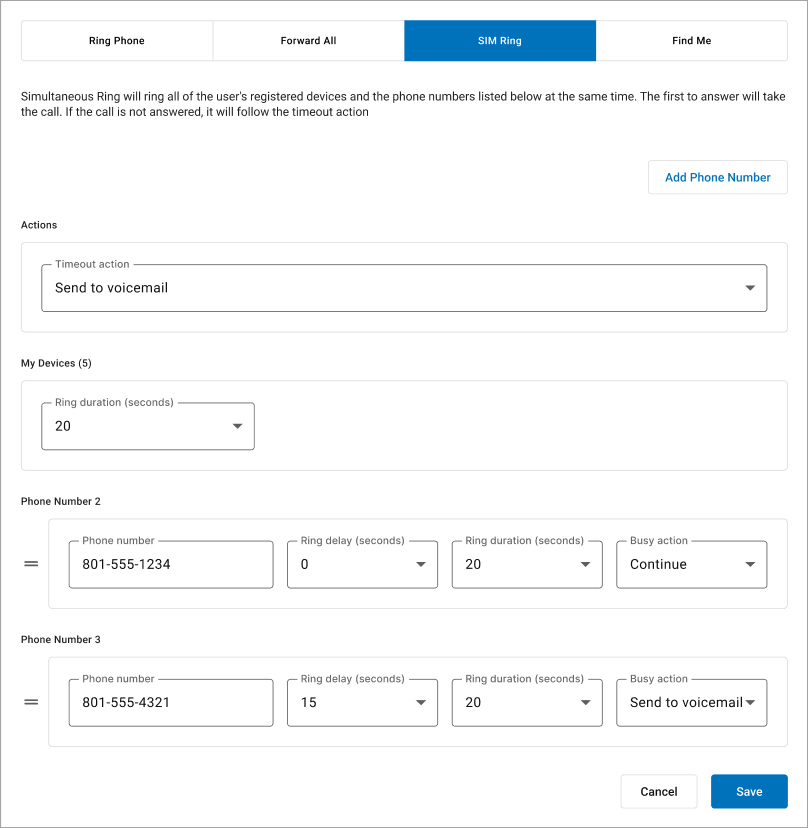Expand Ring duration dropdown for Phone Number 3

tap(527, 702)
